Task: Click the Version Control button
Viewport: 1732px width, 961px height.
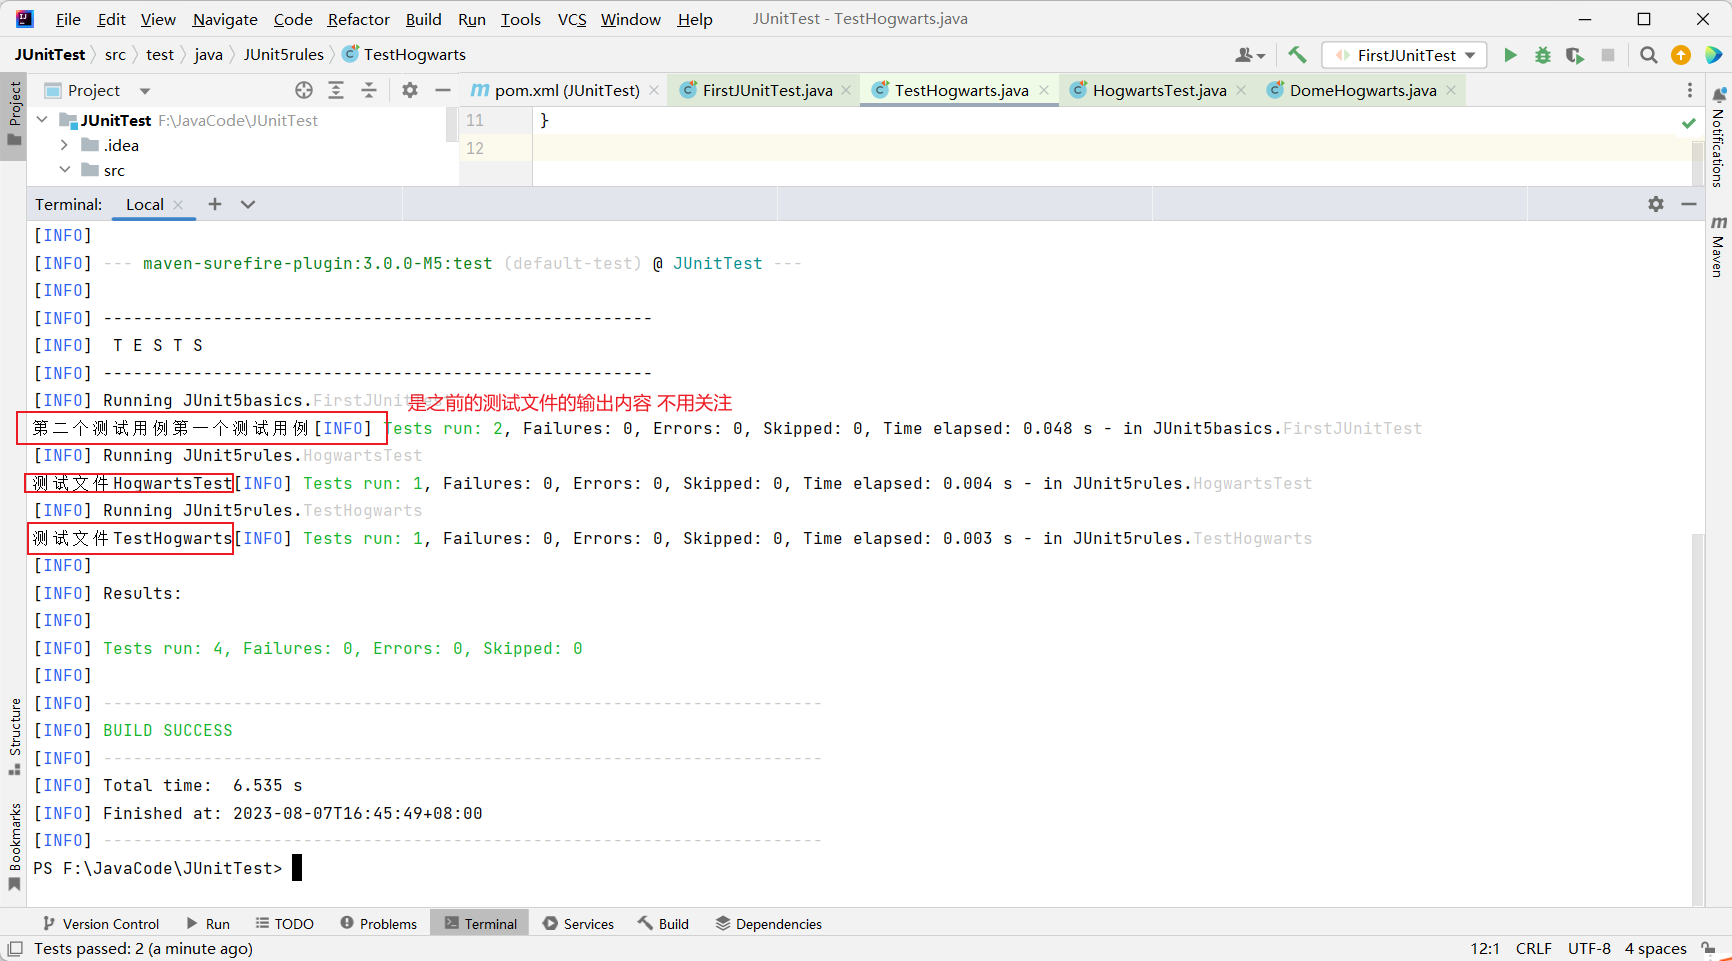Action: pyautogui.click(x=101, y=923)
